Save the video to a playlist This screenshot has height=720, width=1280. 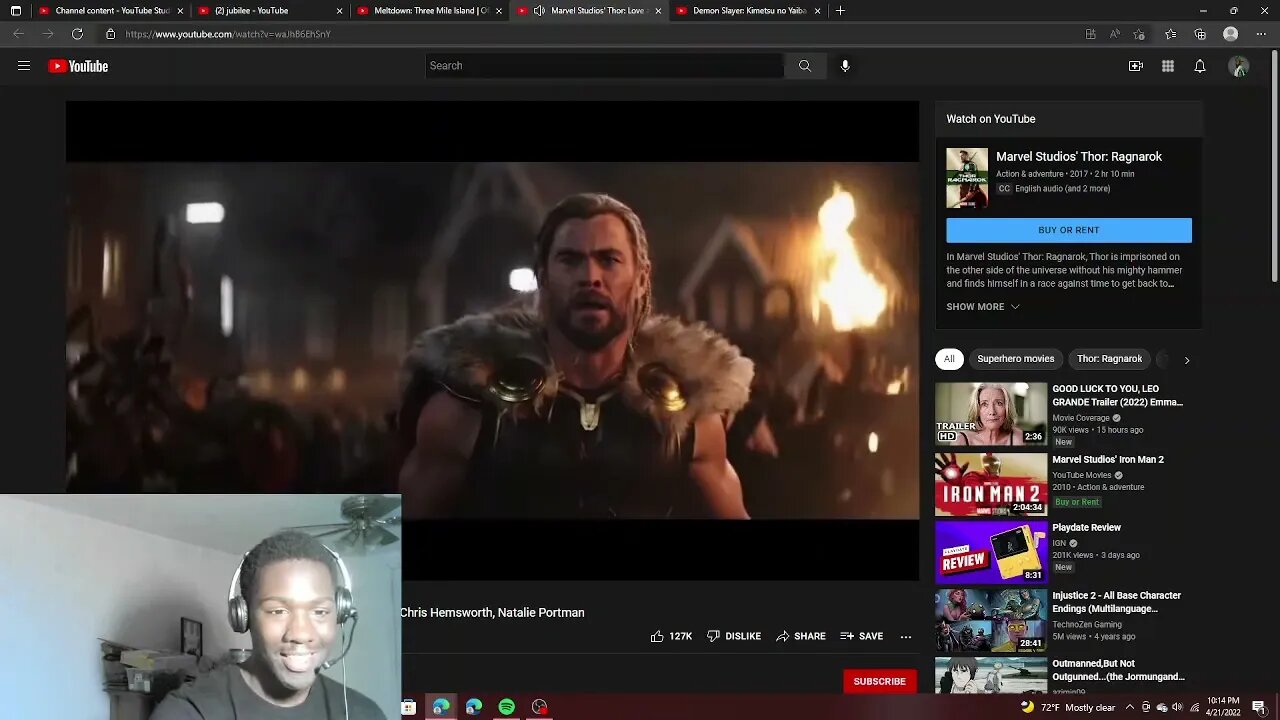[862, 636]
